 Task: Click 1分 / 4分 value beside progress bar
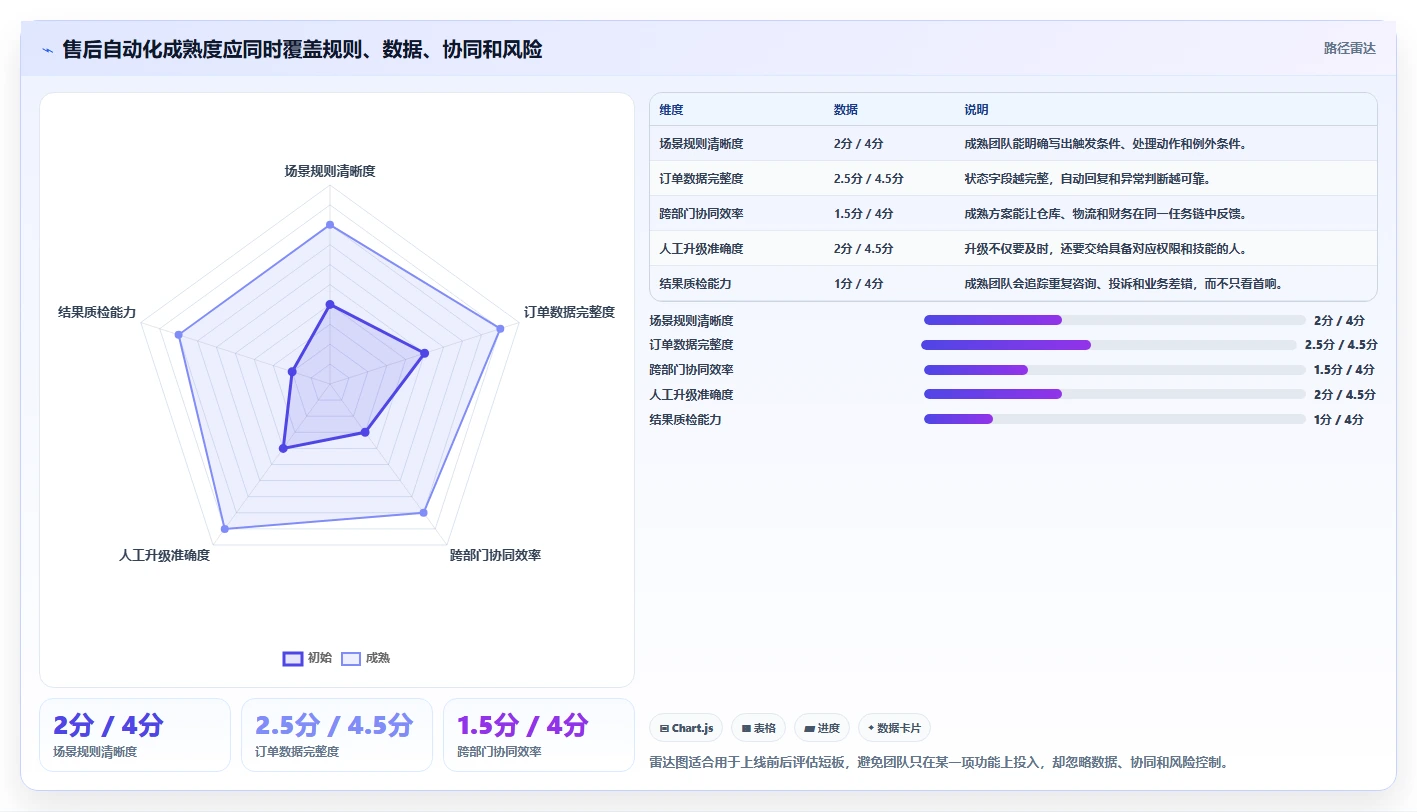tap(1339, 419)
